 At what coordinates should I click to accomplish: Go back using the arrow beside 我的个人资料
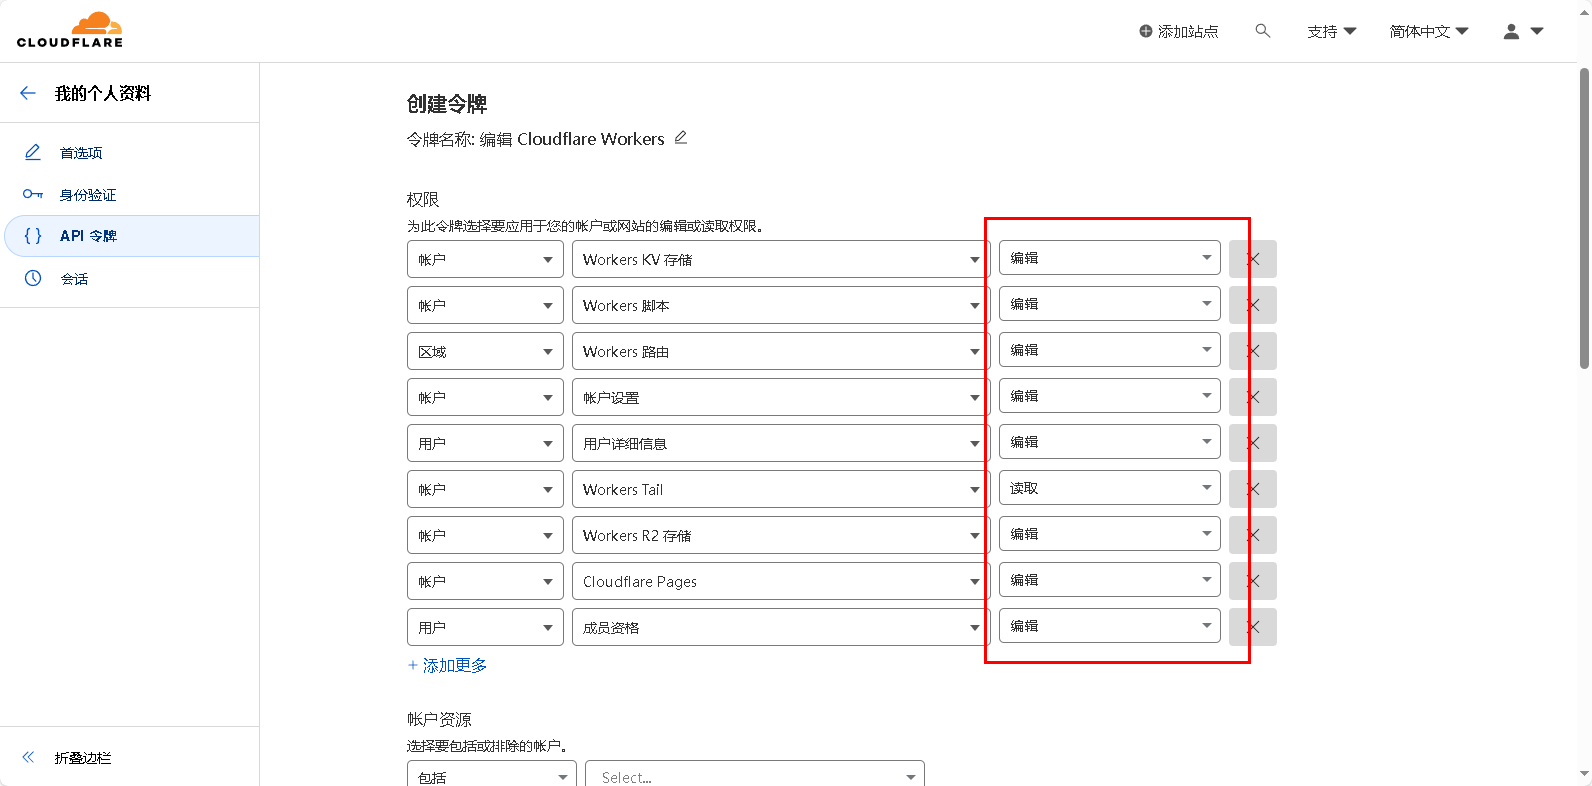(28, 93)
